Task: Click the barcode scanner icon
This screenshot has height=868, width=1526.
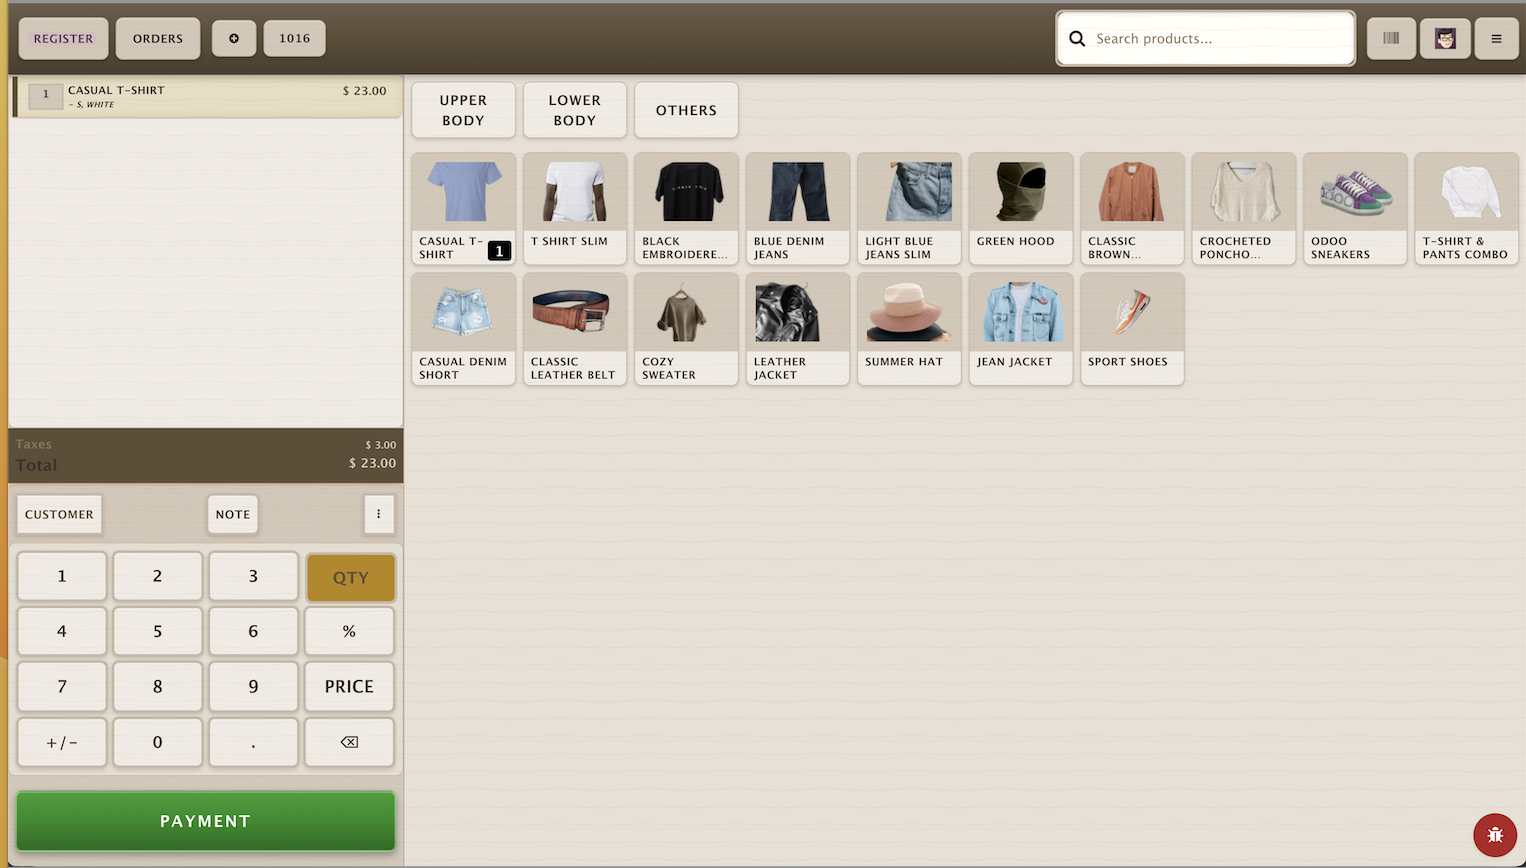Action: (1391, 39)
